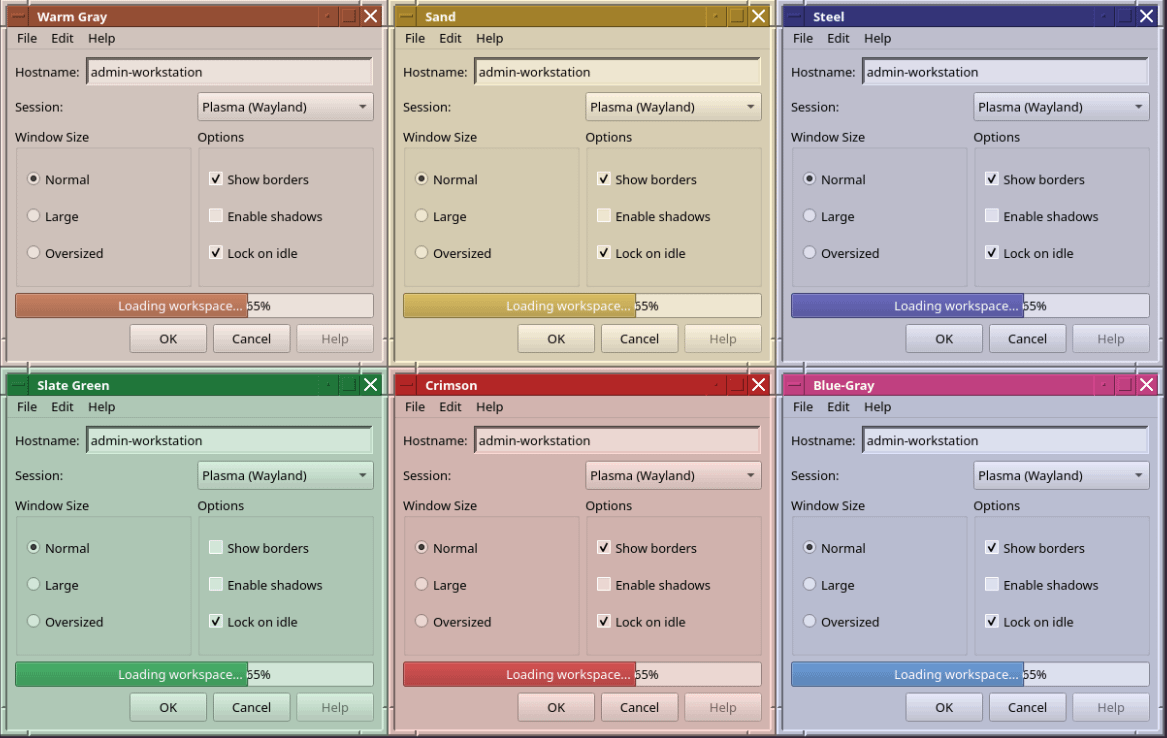Viewport: 1167px width, 738px height.
Task: Uncheck Lock on idle in the Sand dialog
Action: [x=603, y=253]
